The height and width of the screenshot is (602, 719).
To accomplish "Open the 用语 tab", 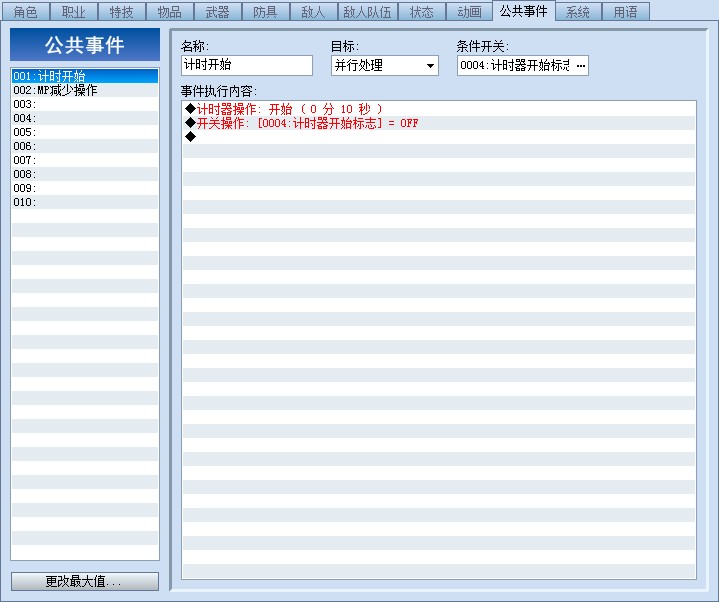I will (x=625, y=11).
